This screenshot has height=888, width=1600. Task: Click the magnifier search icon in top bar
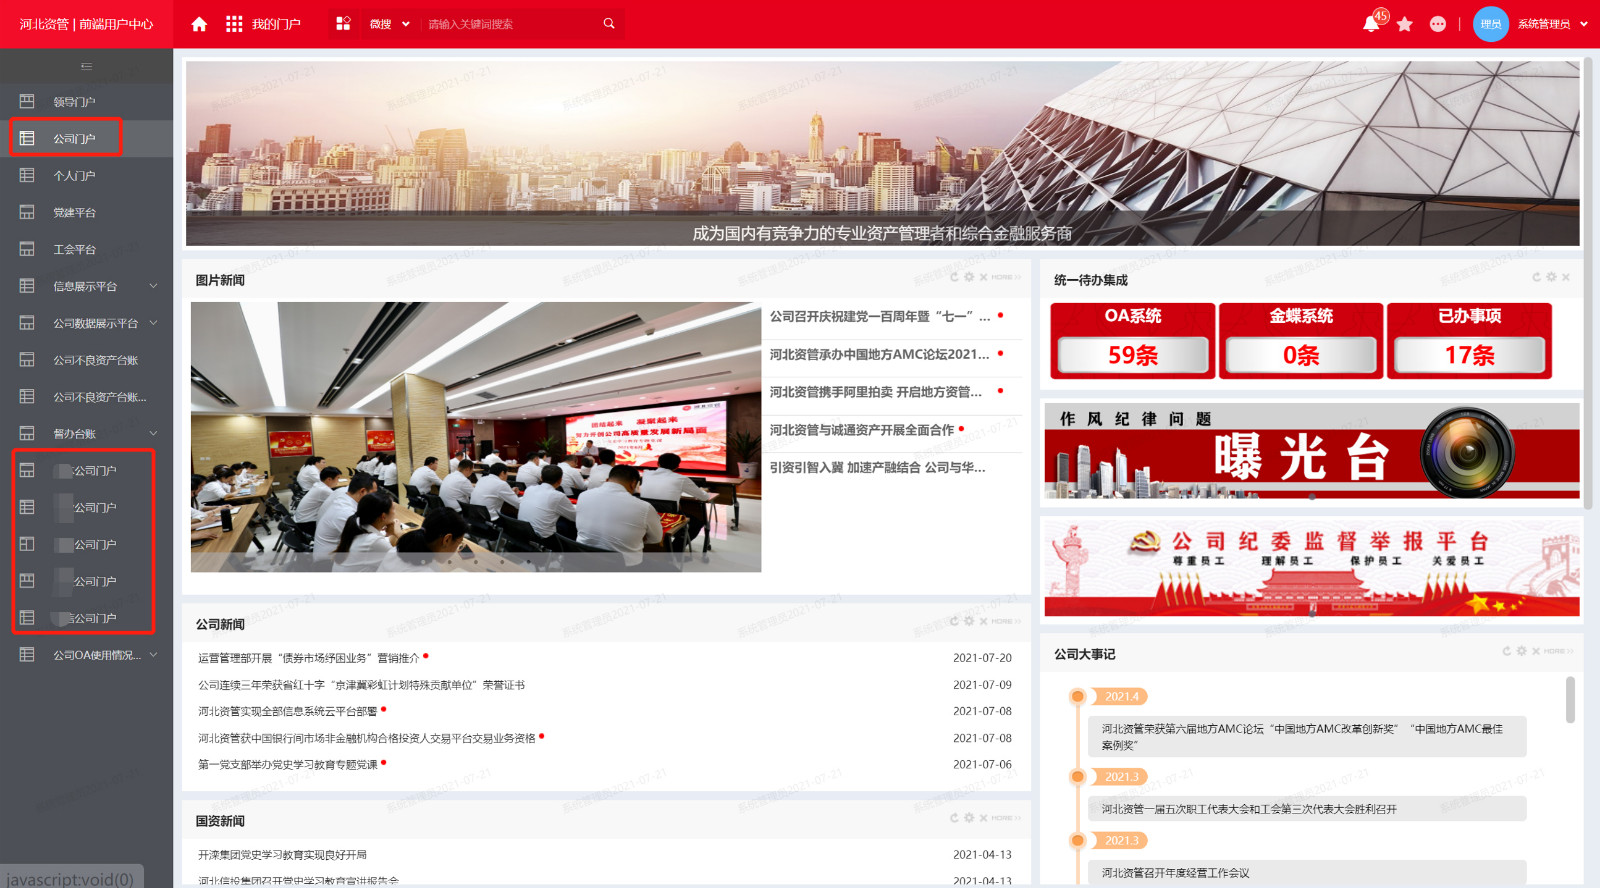[x=609, y=23]
